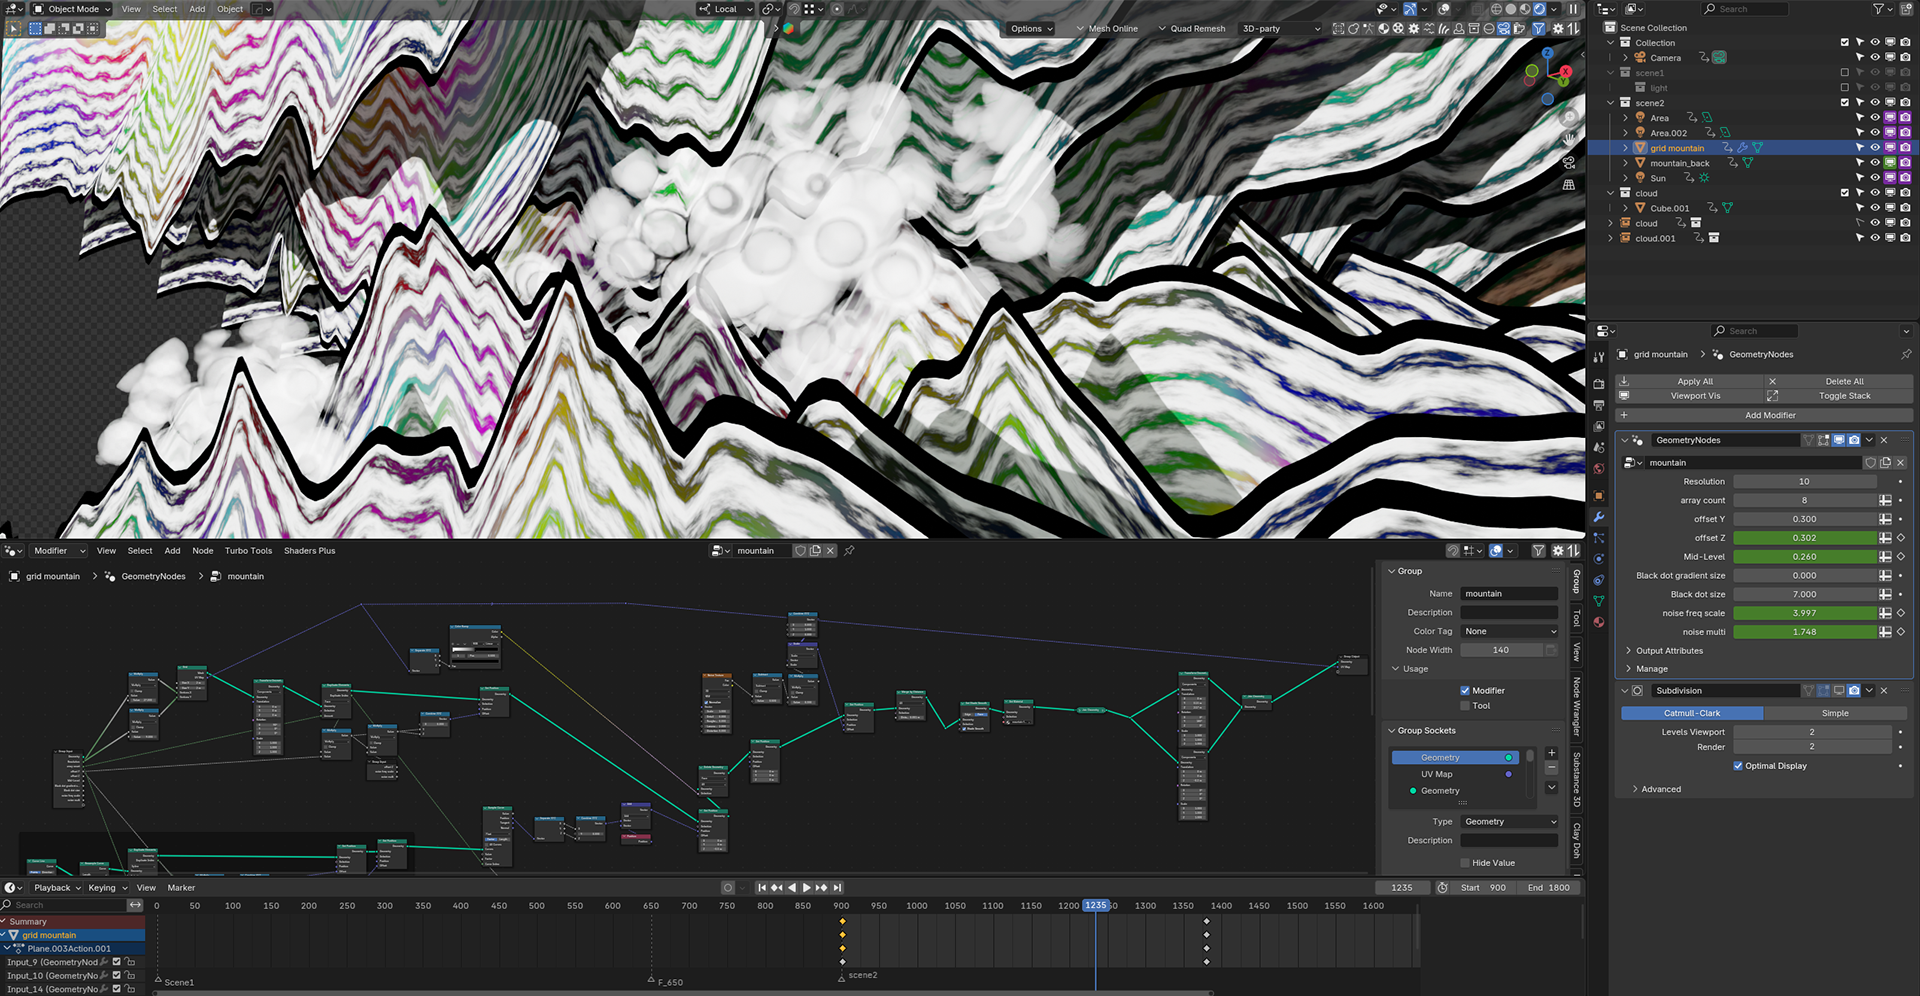Open the Material properties tab icon
Viewport: 1920px width, 996px height.
[x=1598, y=622]
